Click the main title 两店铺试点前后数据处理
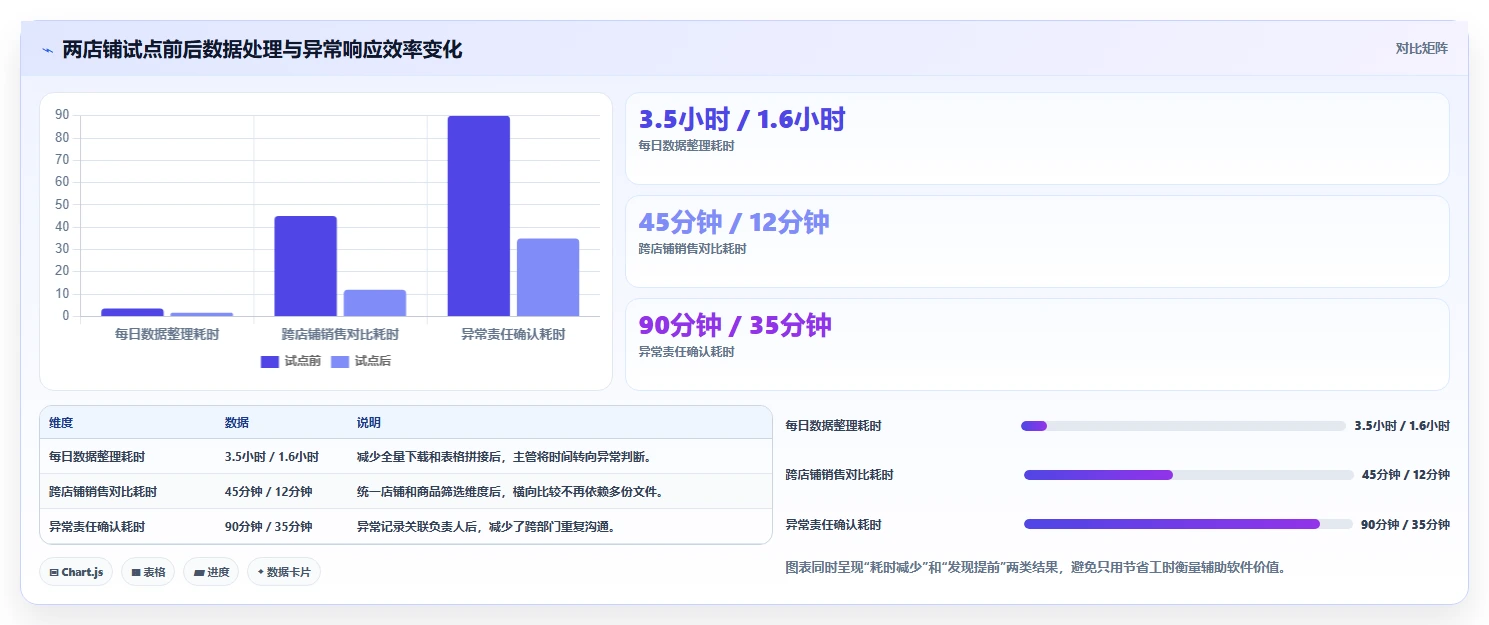 262,50
